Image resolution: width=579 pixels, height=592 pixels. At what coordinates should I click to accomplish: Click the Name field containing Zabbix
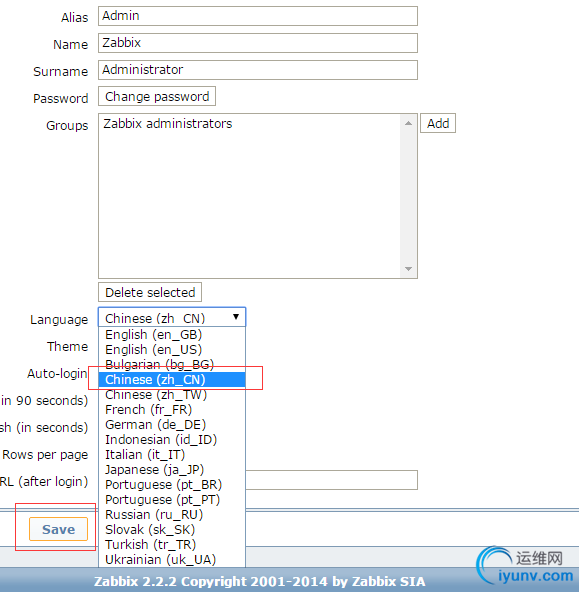pos(258,43)
